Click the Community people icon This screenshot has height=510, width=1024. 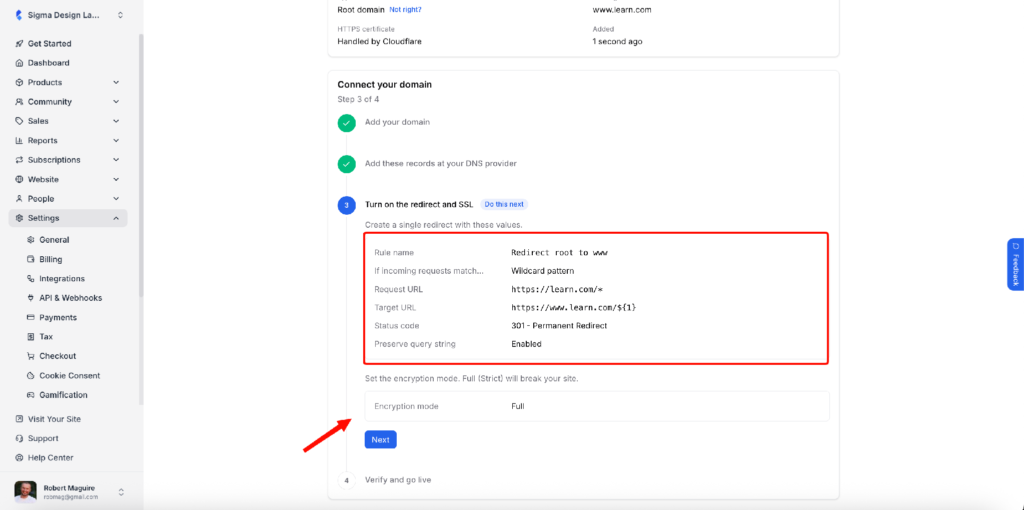pyautogui.click(x=19, y=102)
